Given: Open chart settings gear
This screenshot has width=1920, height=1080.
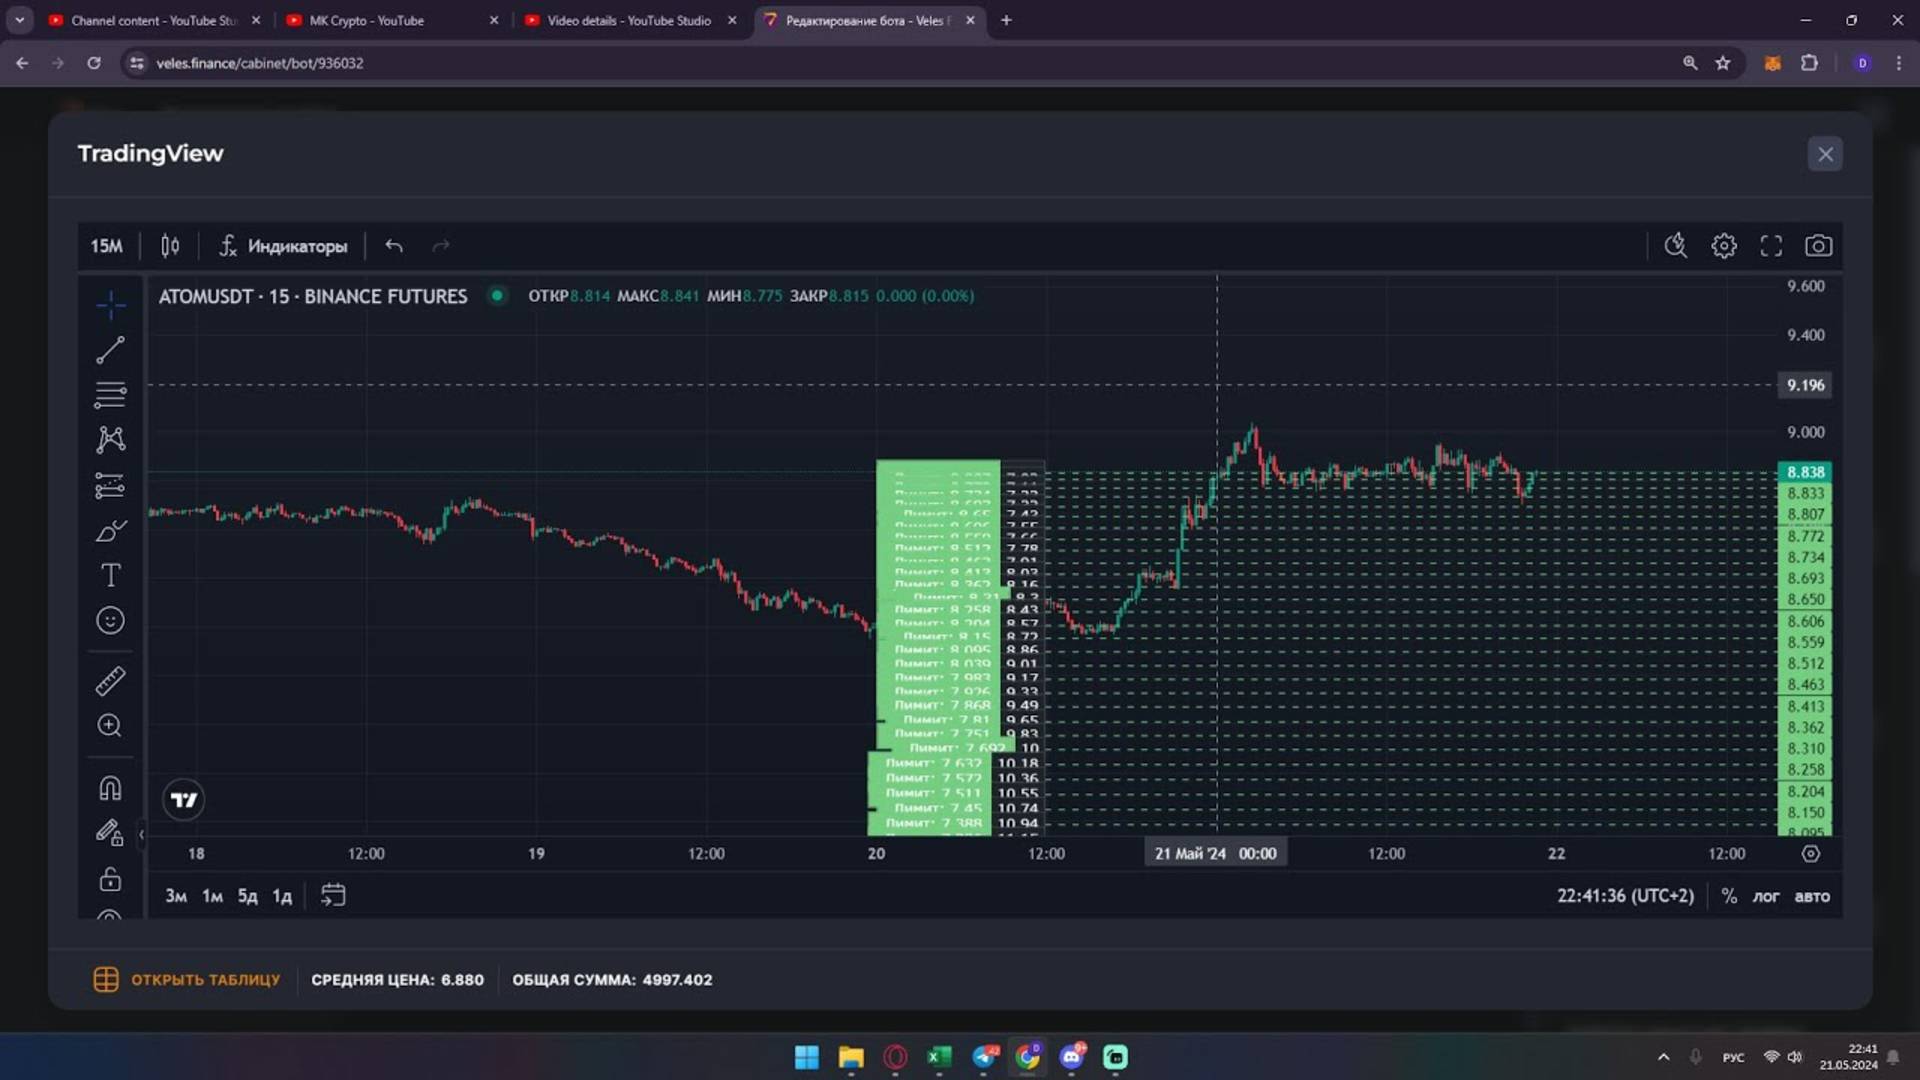Looking at the screenshot, I should coord(1724,246).
